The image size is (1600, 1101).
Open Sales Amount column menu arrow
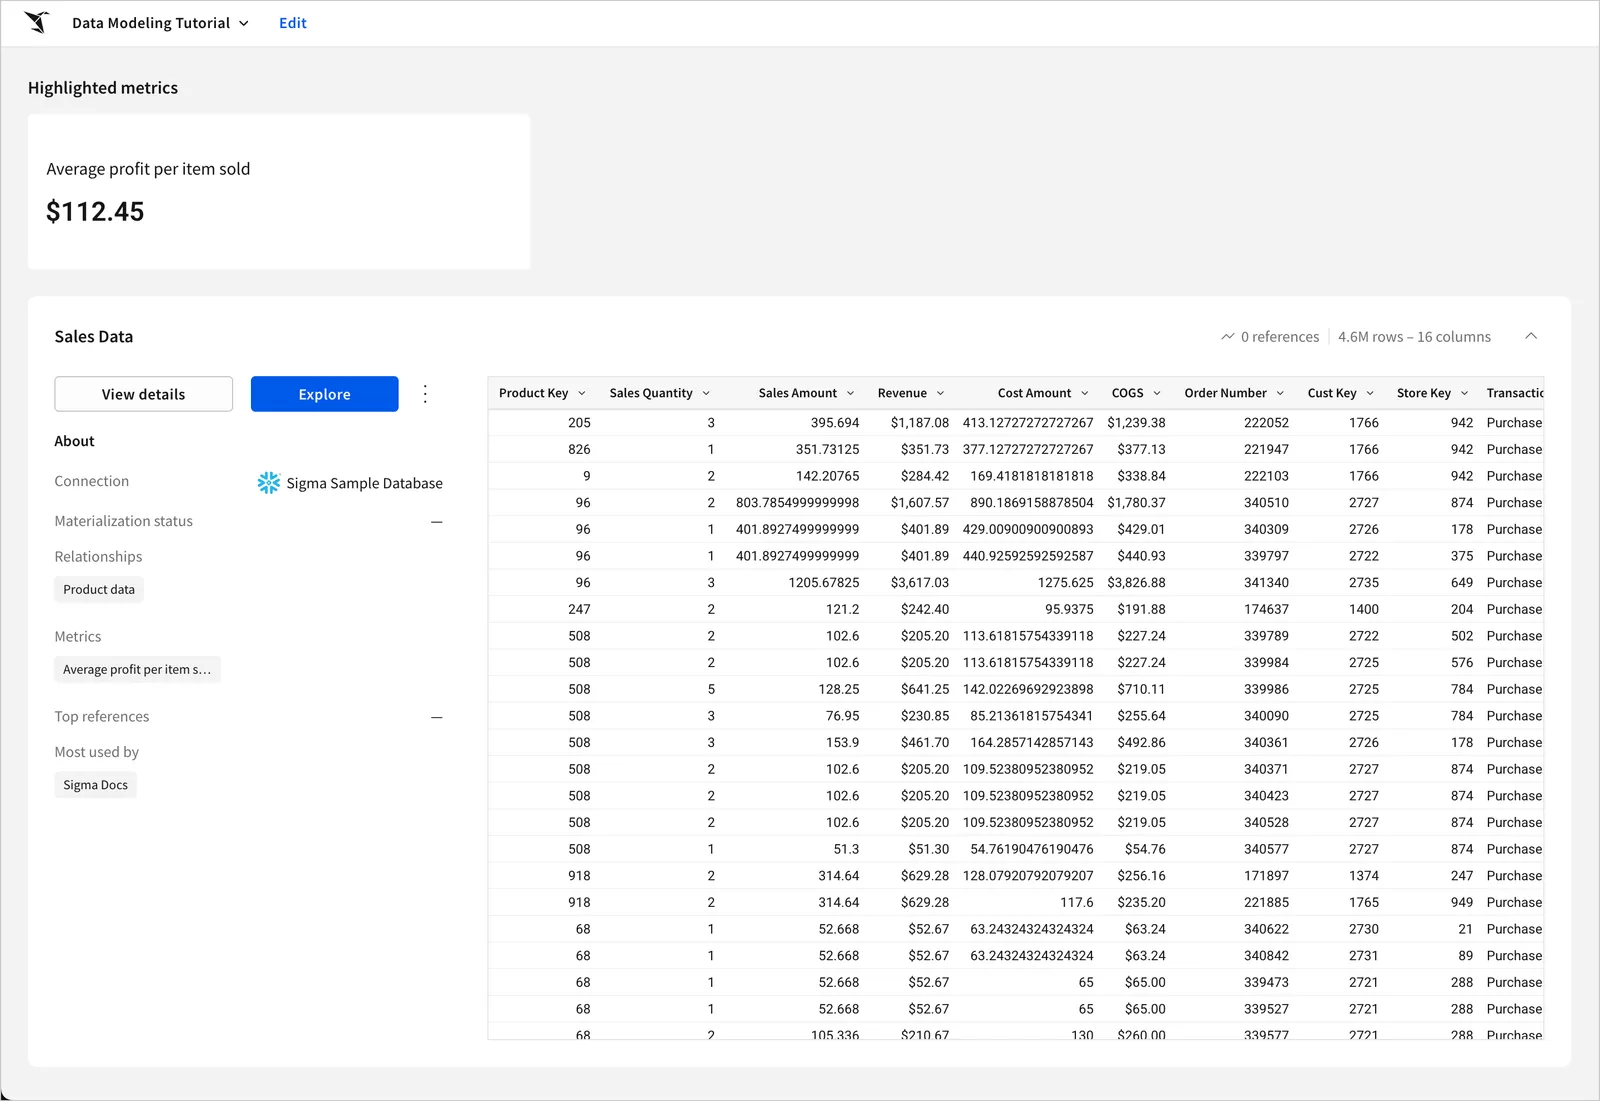coord(851,393)
